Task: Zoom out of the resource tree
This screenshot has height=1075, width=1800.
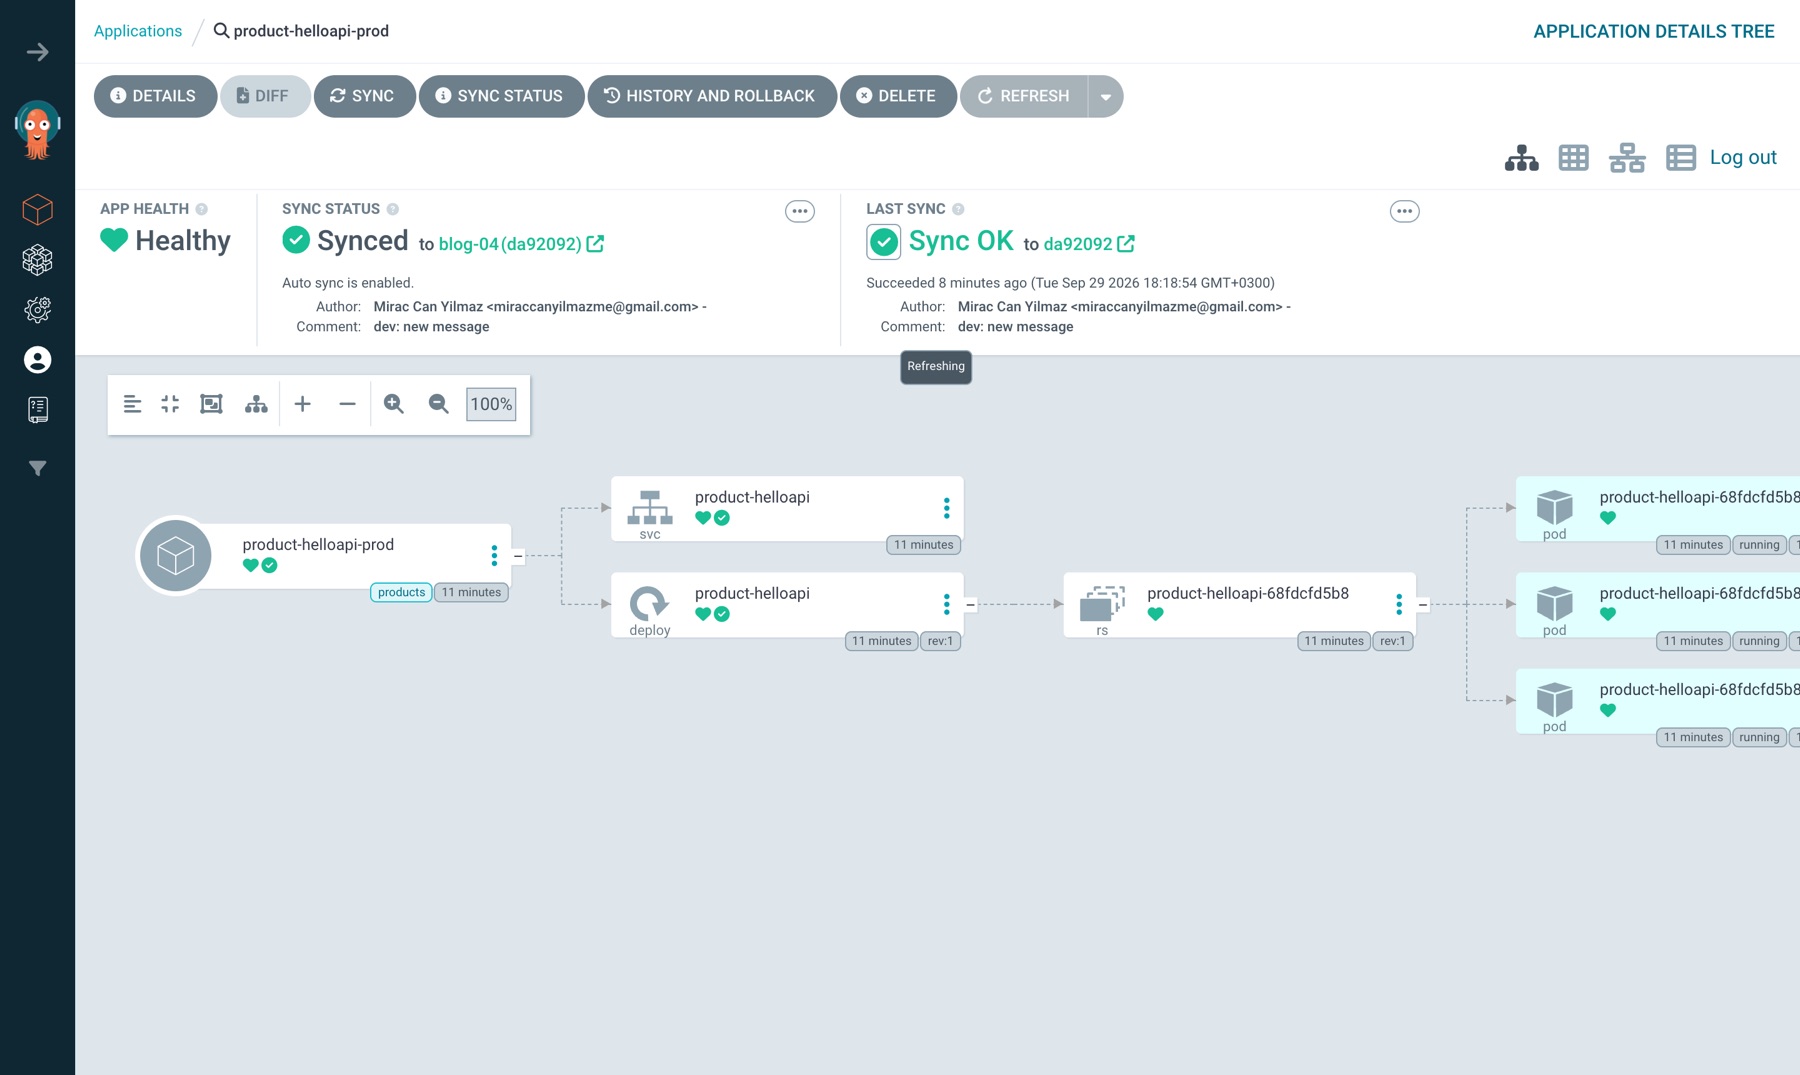Action: [438, 404]
